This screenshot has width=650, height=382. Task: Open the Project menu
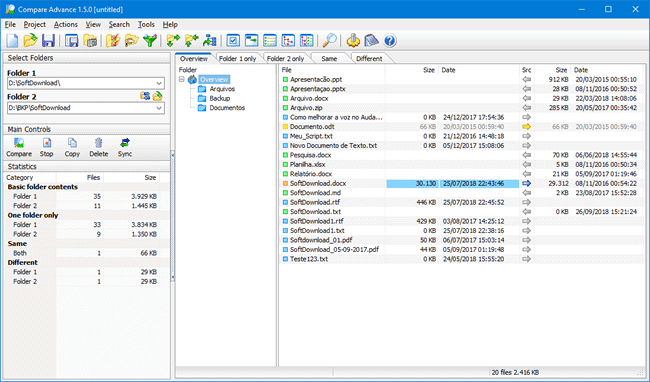[34, 24]
